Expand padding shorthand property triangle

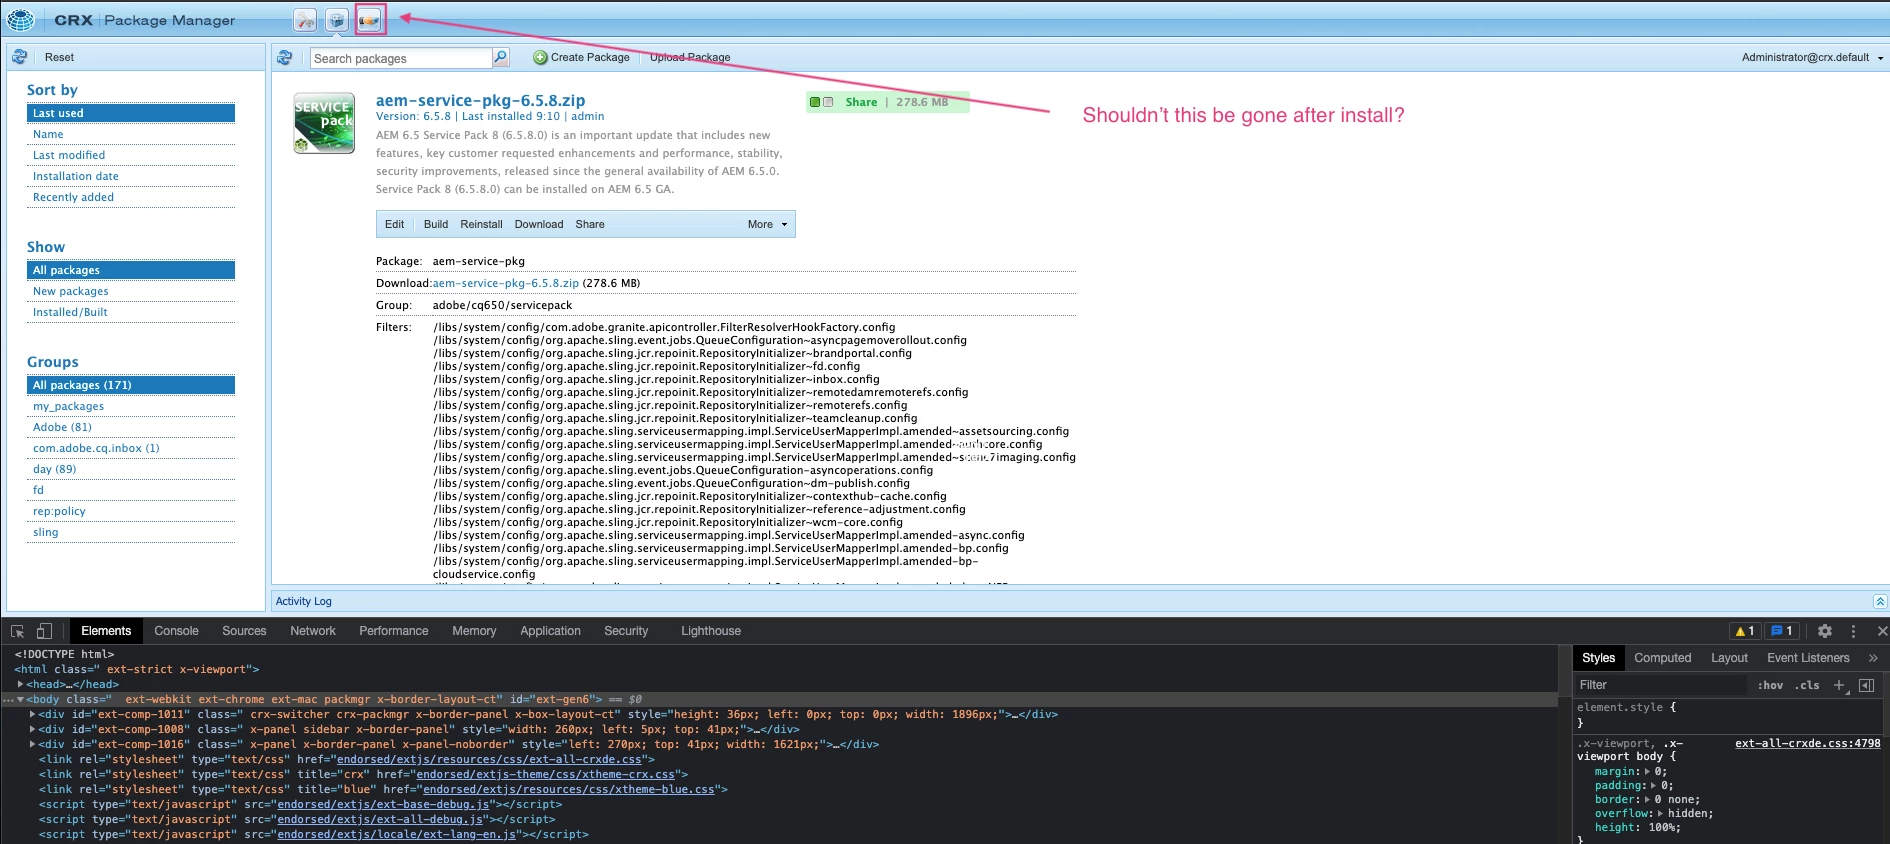coord(1652,785)
